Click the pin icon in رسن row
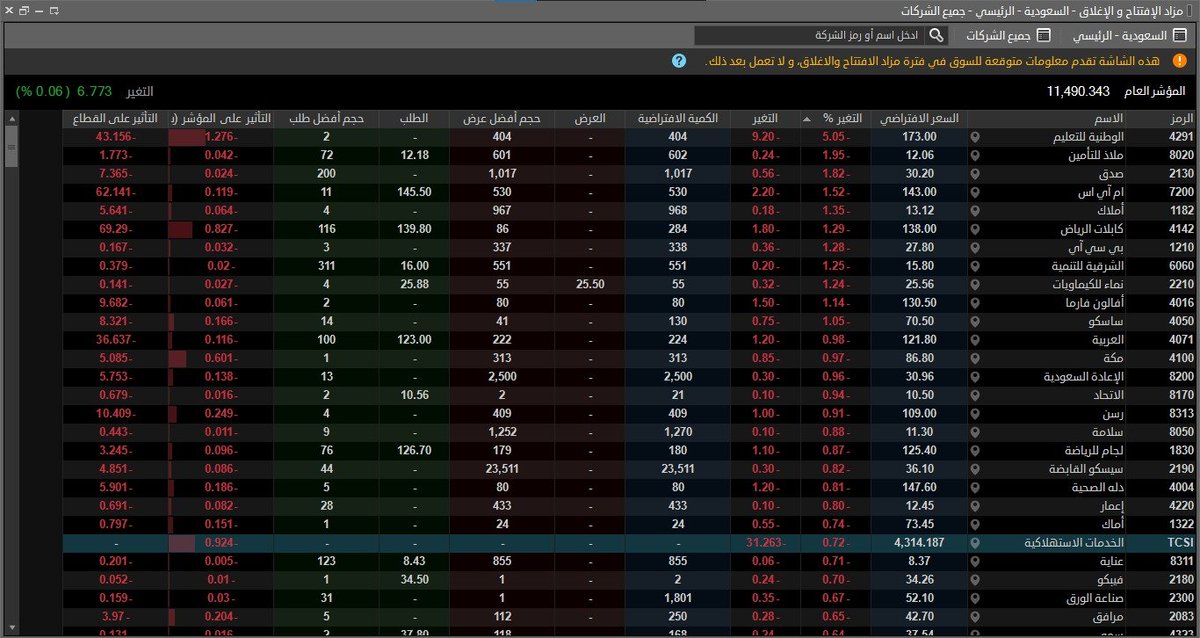 pos(974,414)
